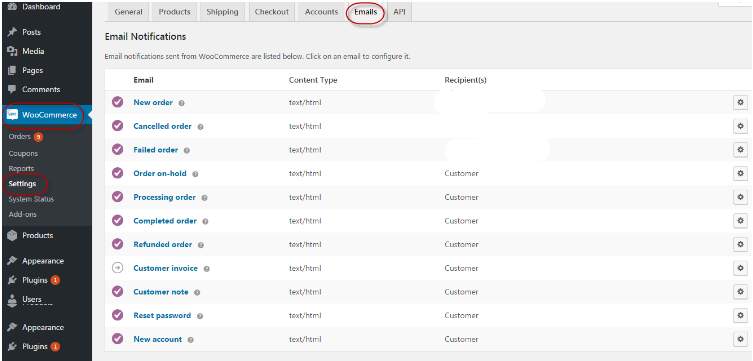753x361 pixels.
Task: Go to Orders in WooCommerce submenu
Action: [x=20, y=137]
